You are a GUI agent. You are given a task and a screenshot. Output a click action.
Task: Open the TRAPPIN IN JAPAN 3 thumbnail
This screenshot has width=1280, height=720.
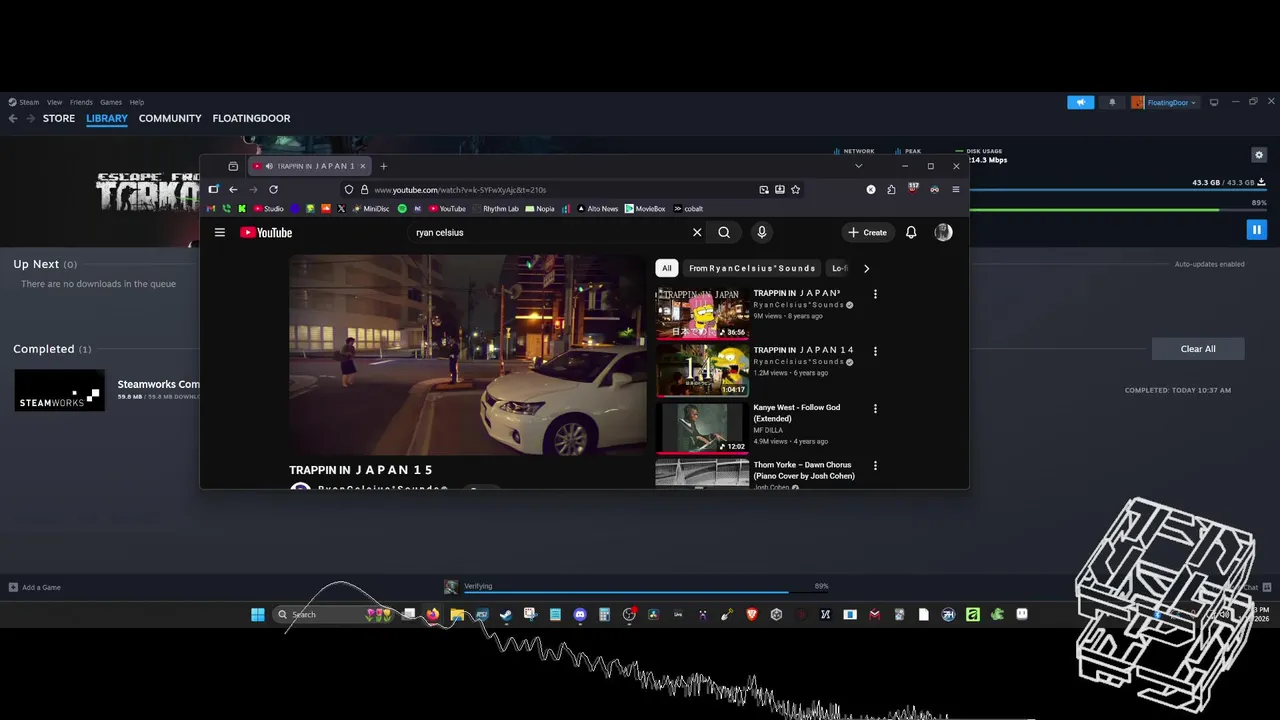tap(702, 313)
